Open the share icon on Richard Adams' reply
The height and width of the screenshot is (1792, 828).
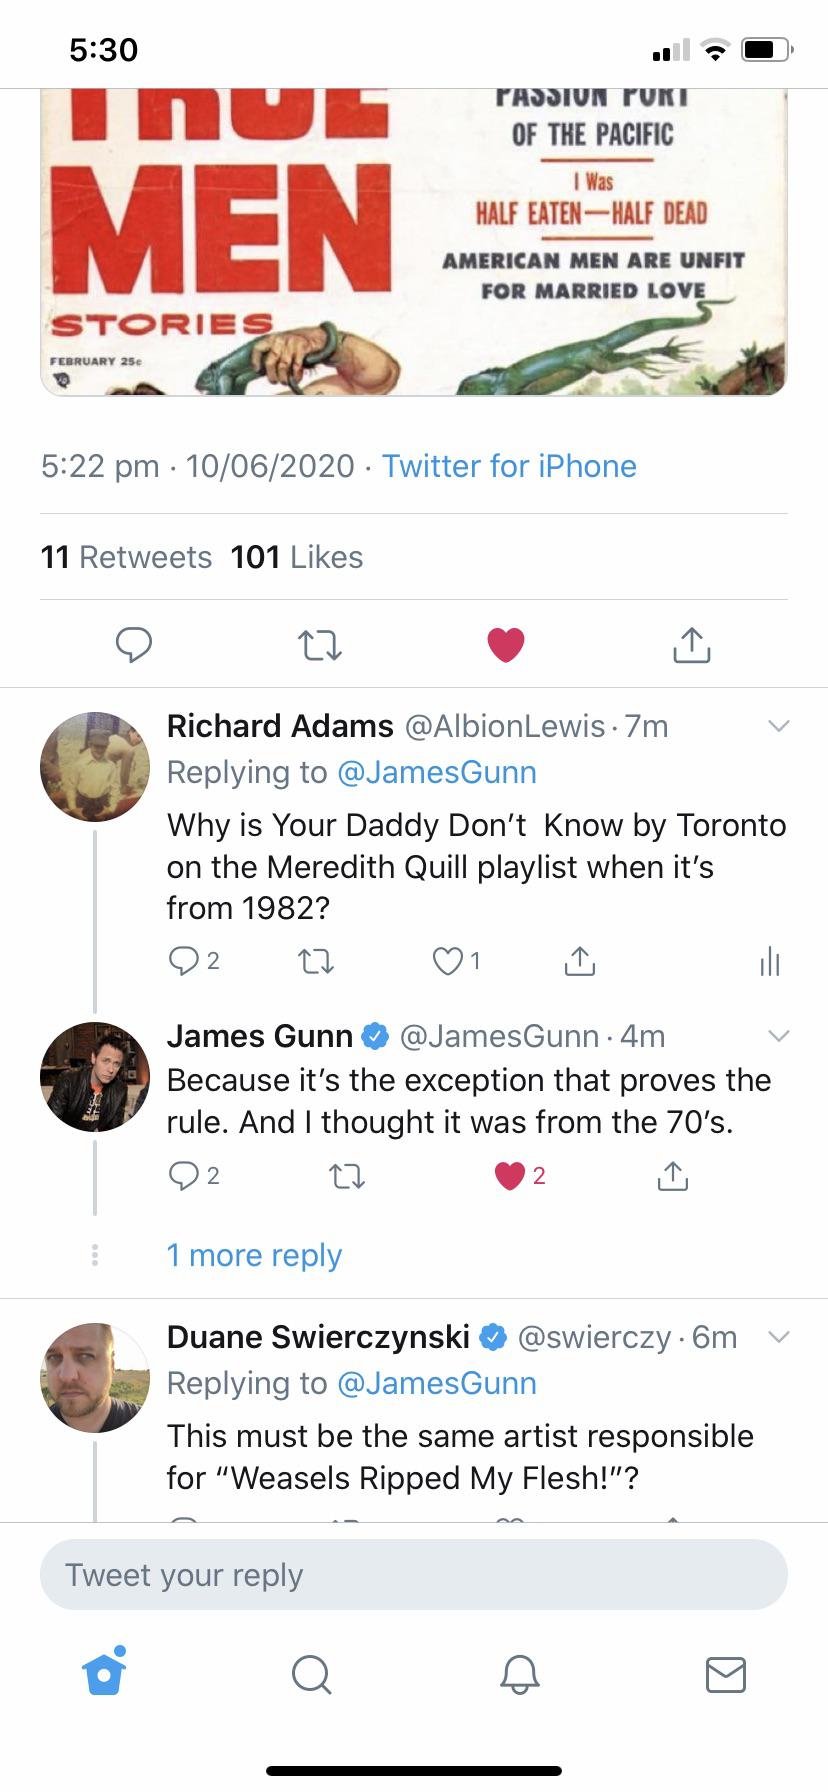coord(579,961)
